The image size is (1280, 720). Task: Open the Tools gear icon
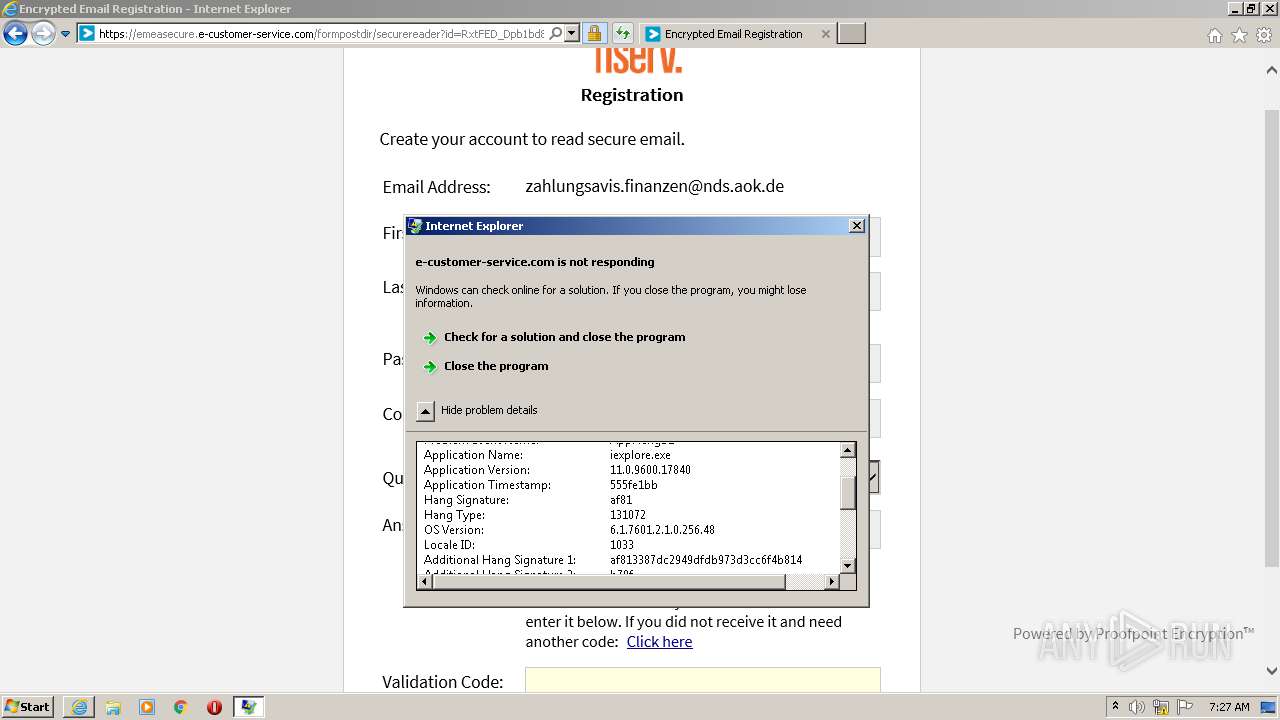tap(1264, 35)
